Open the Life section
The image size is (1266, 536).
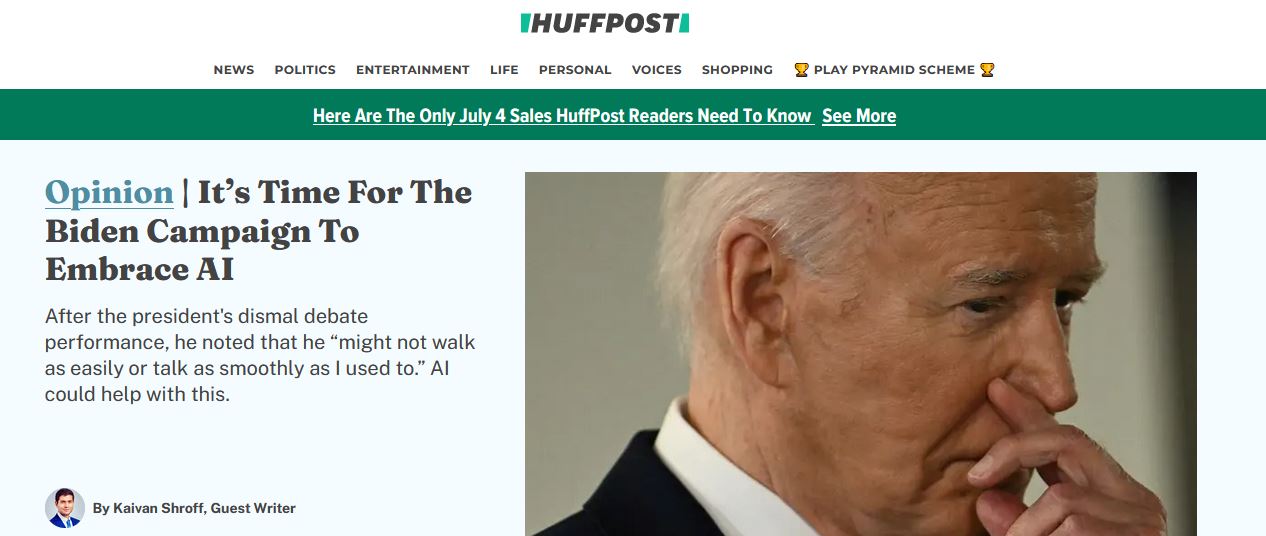504,70
